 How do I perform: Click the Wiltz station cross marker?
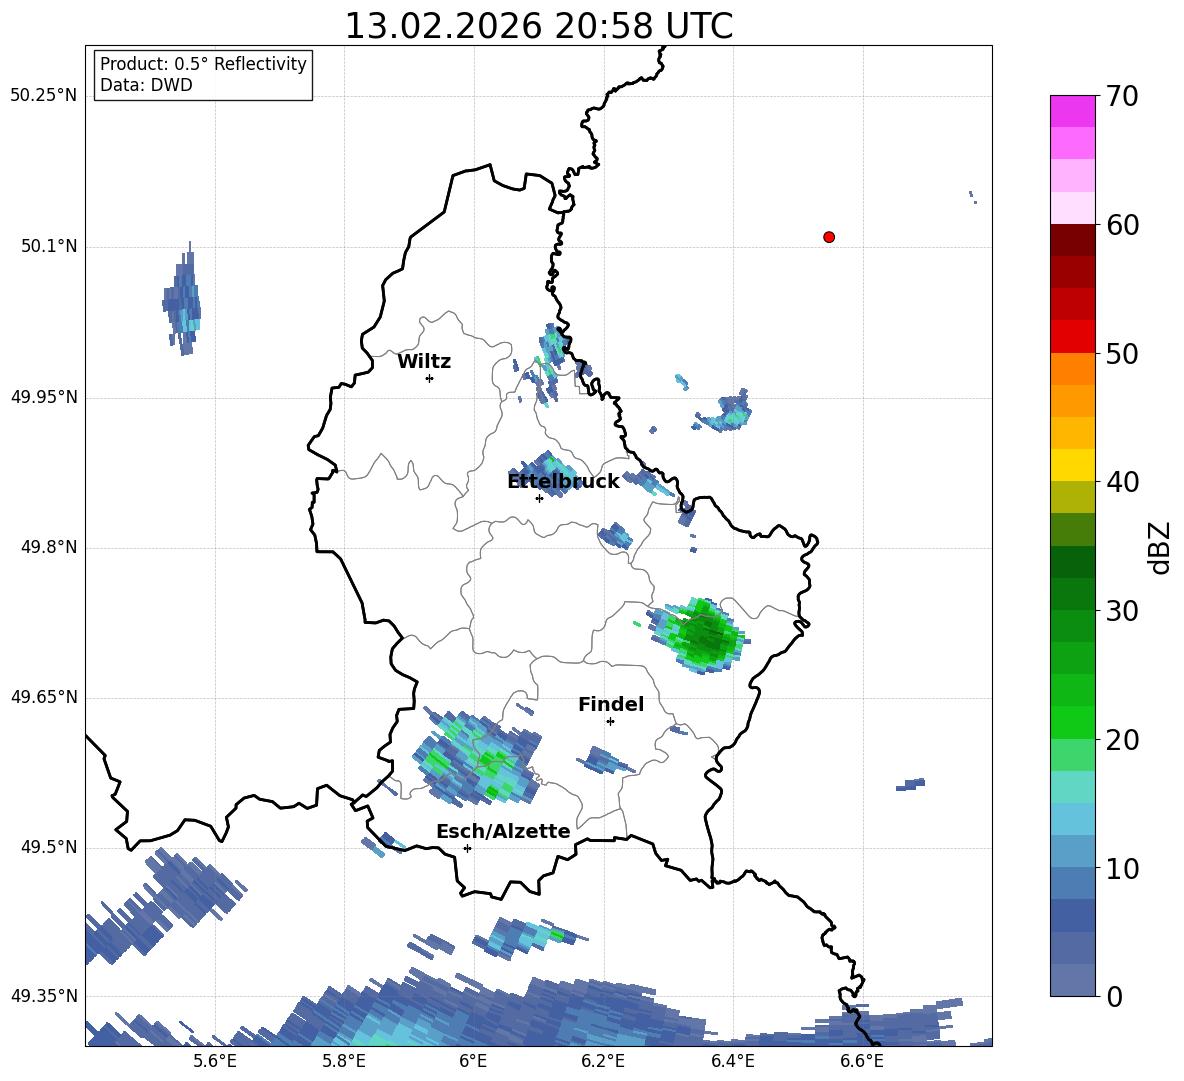tap(429, 378)
